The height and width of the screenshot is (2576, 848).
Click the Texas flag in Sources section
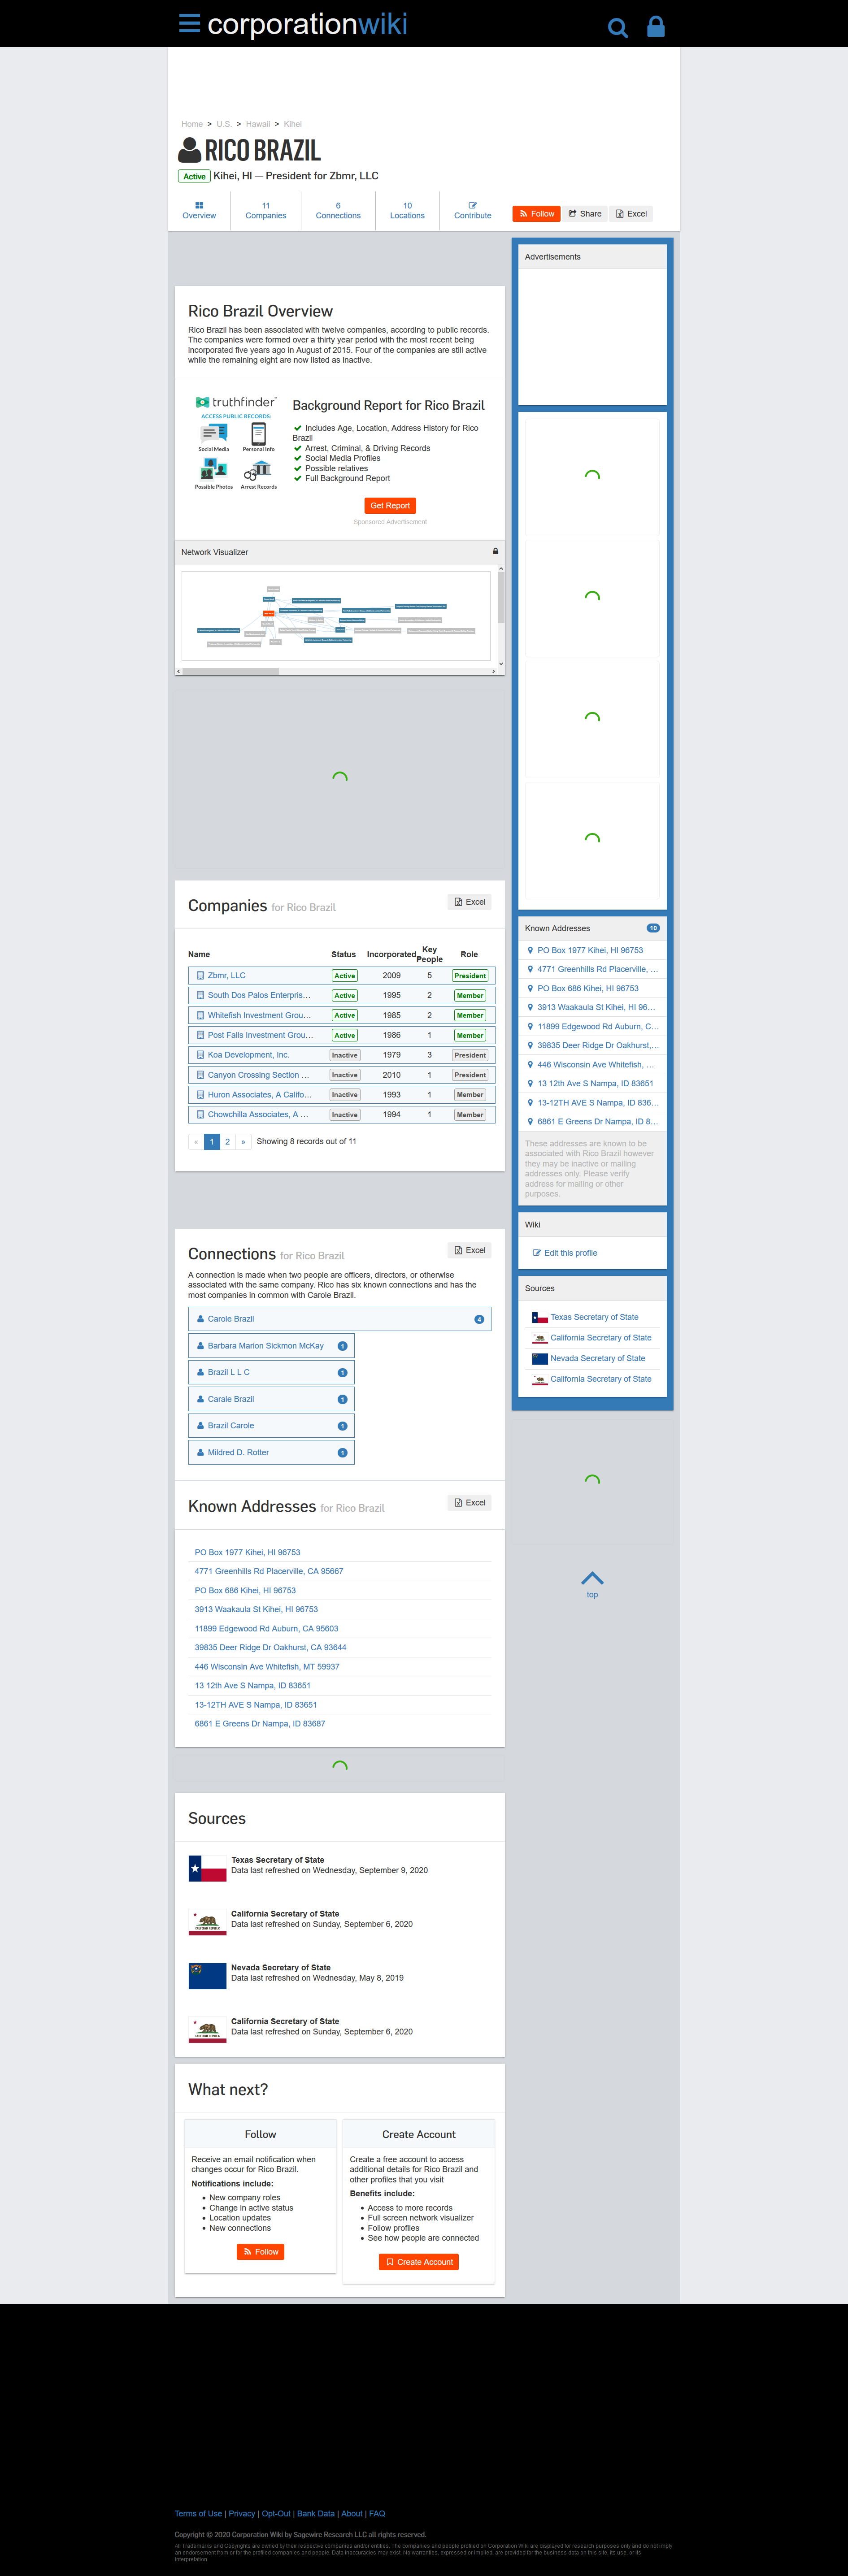(x=207, y=1868)
